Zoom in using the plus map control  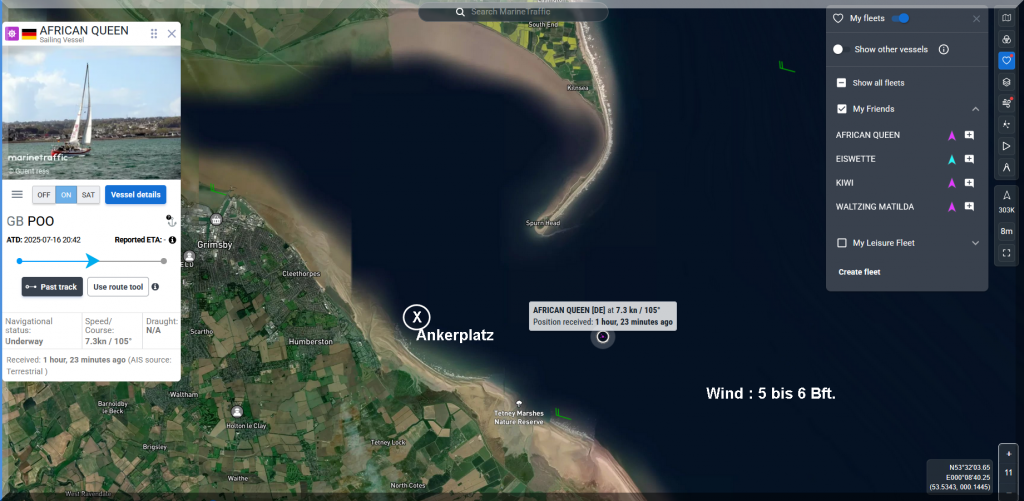point(1008,453)
